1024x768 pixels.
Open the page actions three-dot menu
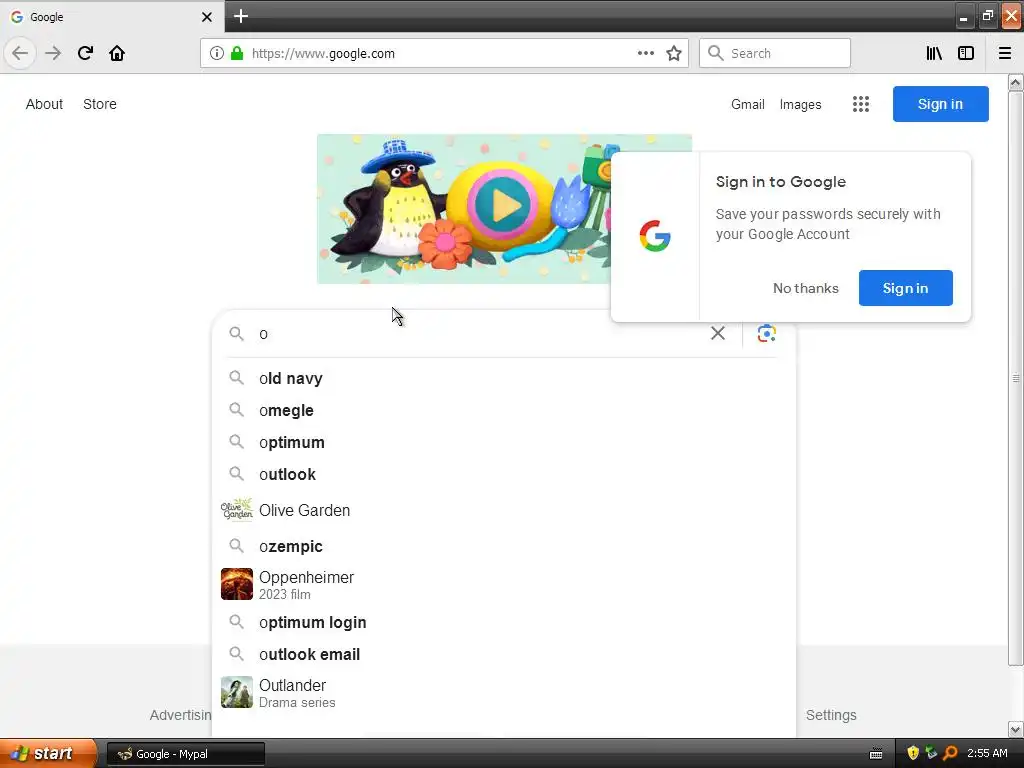tap(646, 54)
